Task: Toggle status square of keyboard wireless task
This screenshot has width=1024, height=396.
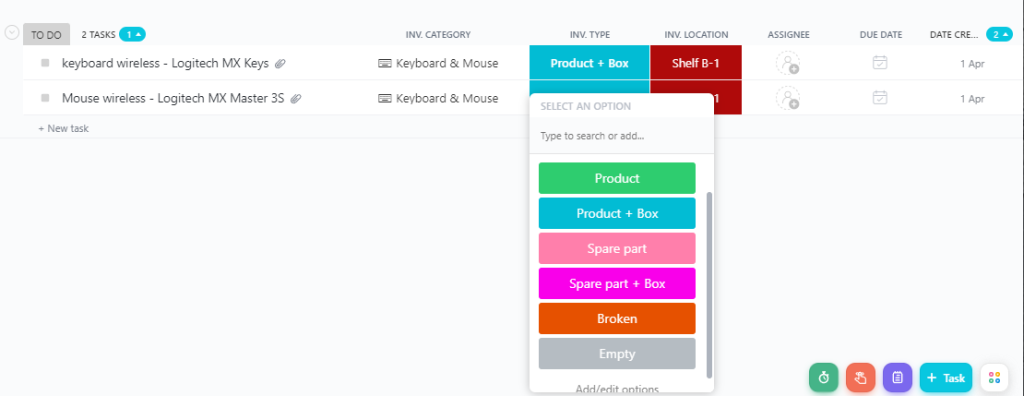Action: click(45, 63)
